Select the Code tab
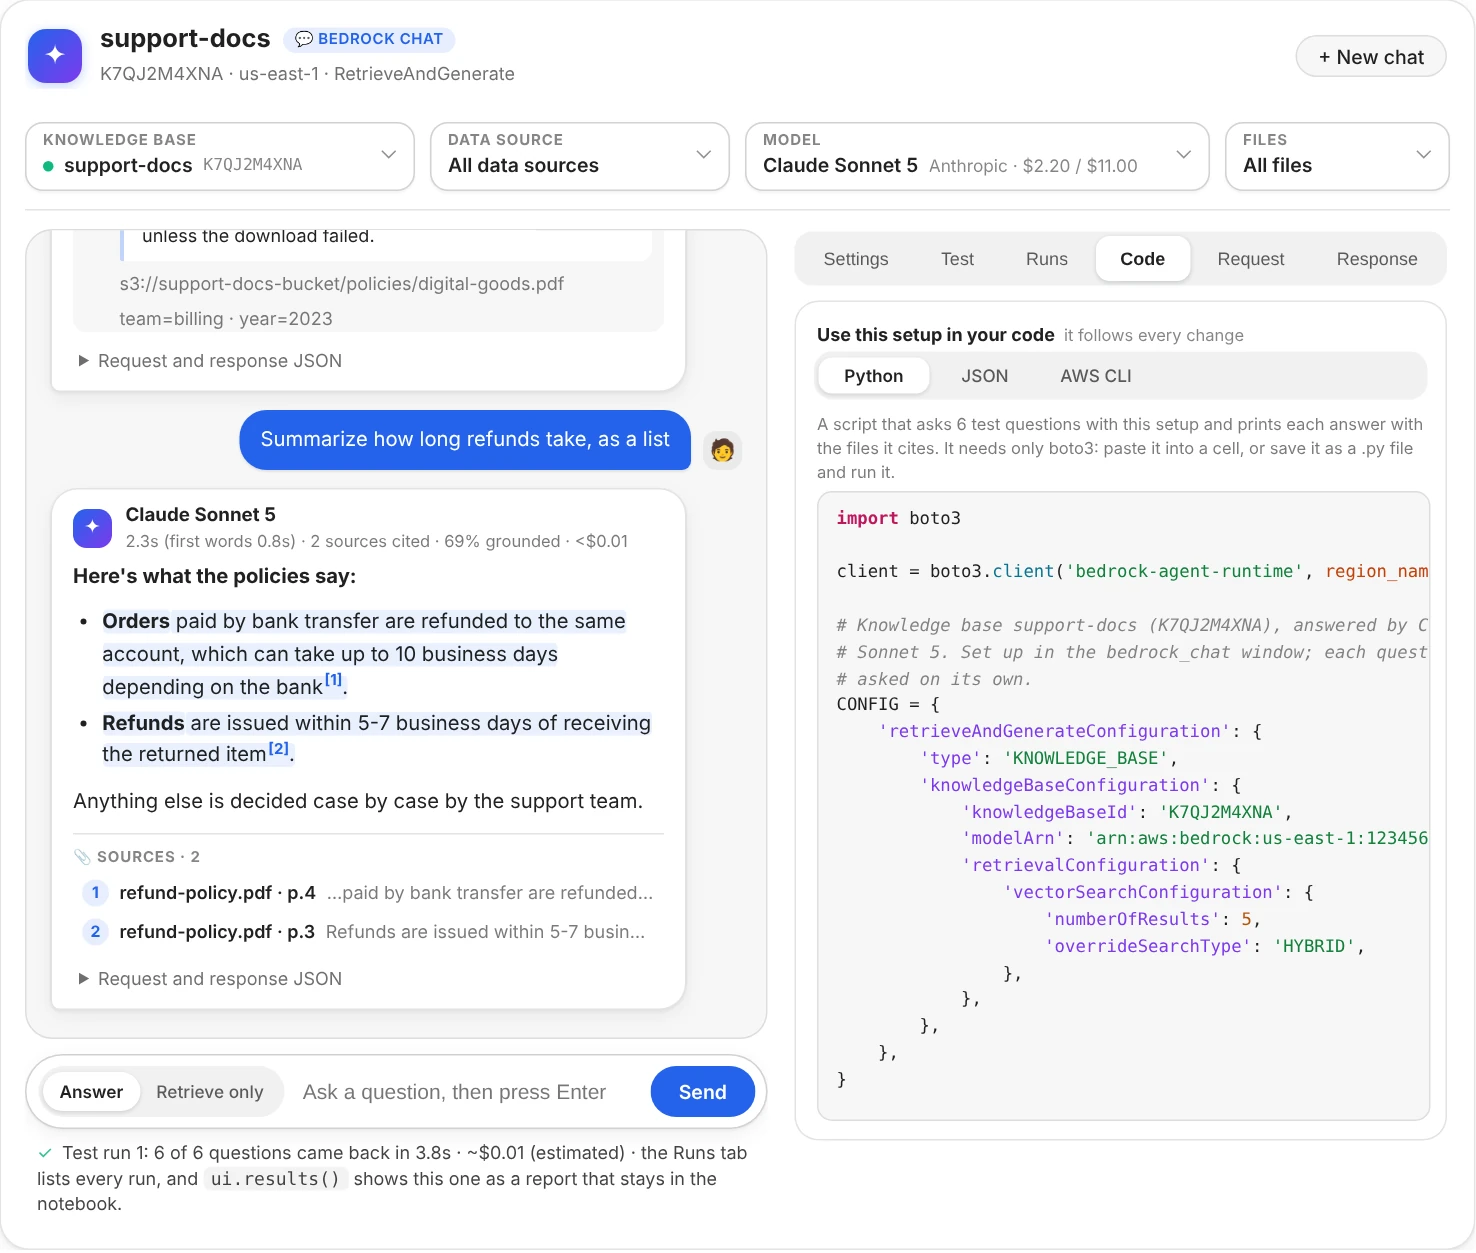The width and height of the screenshot is (1476, 1253). pyautogui.click(x=1143, y=259)
